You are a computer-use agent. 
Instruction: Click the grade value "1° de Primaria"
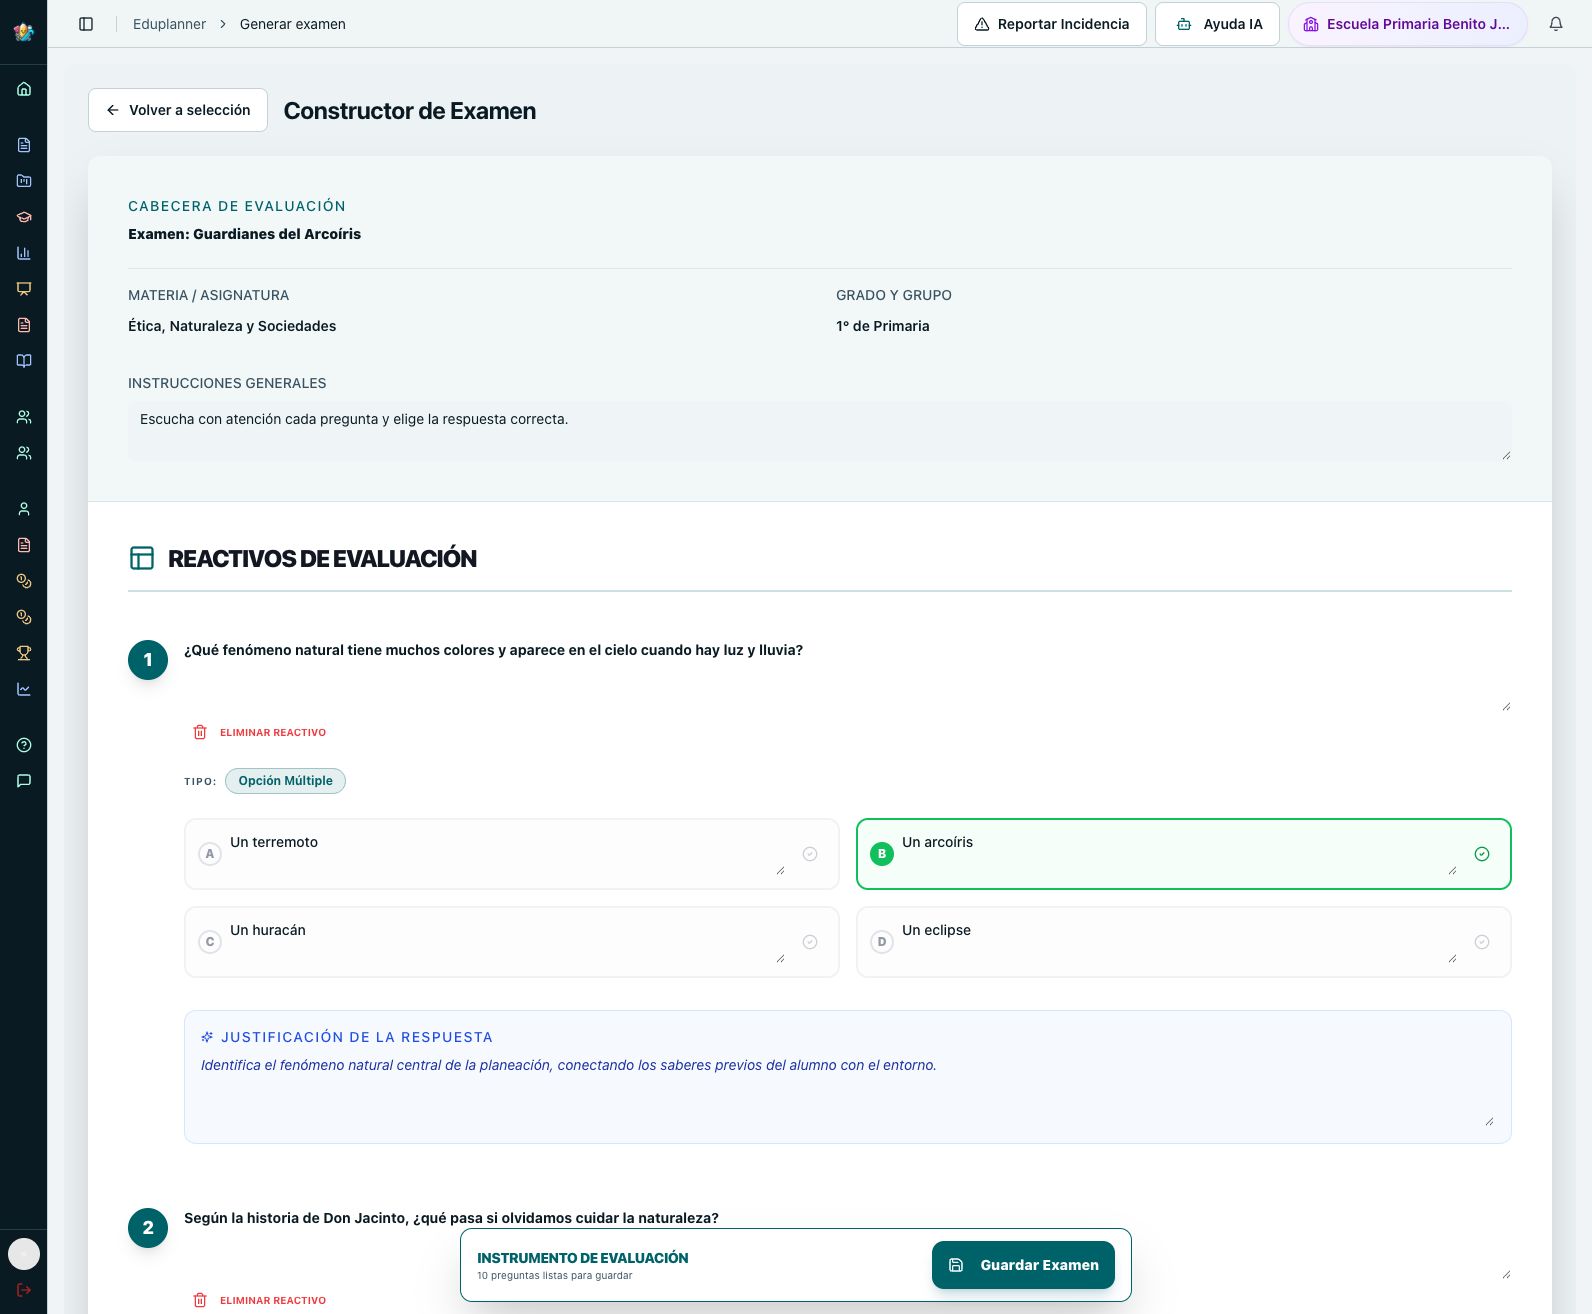[883, 326]
